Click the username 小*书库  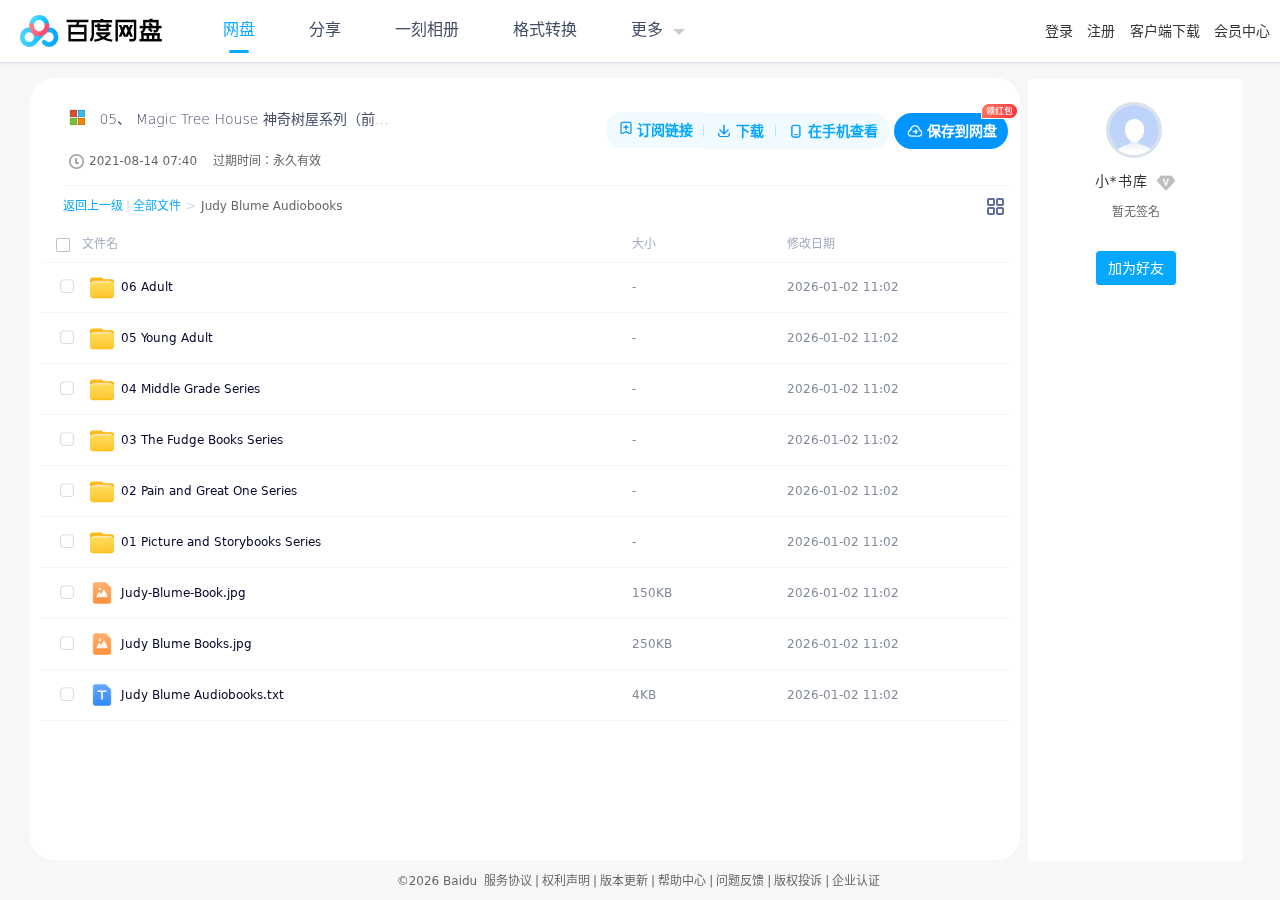click(x=1121, y=182)
